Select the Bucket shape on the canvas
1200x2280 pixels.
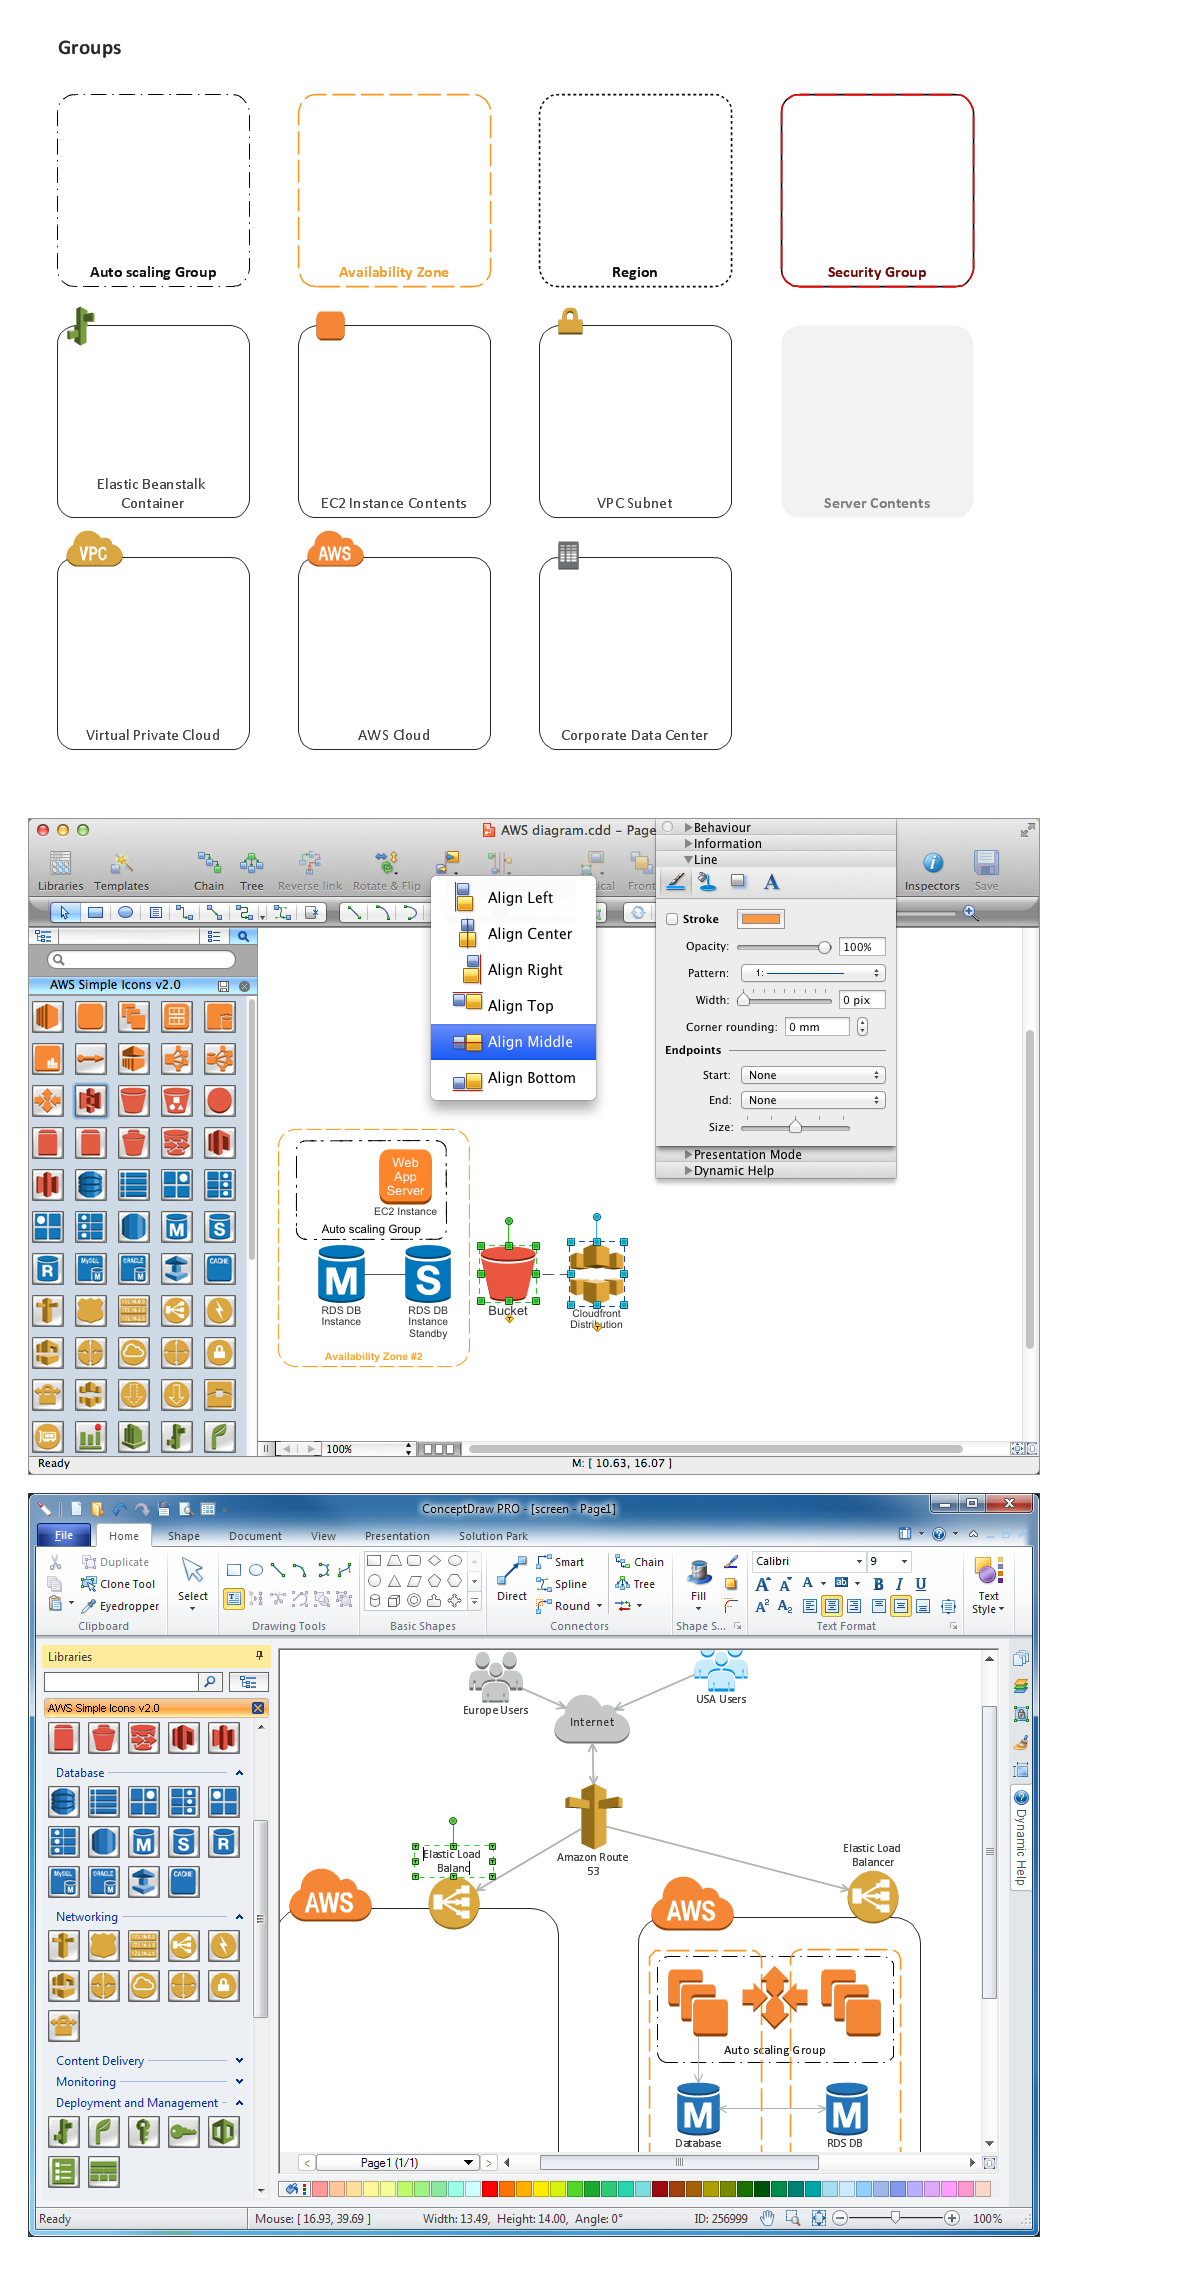[508, 1273]
